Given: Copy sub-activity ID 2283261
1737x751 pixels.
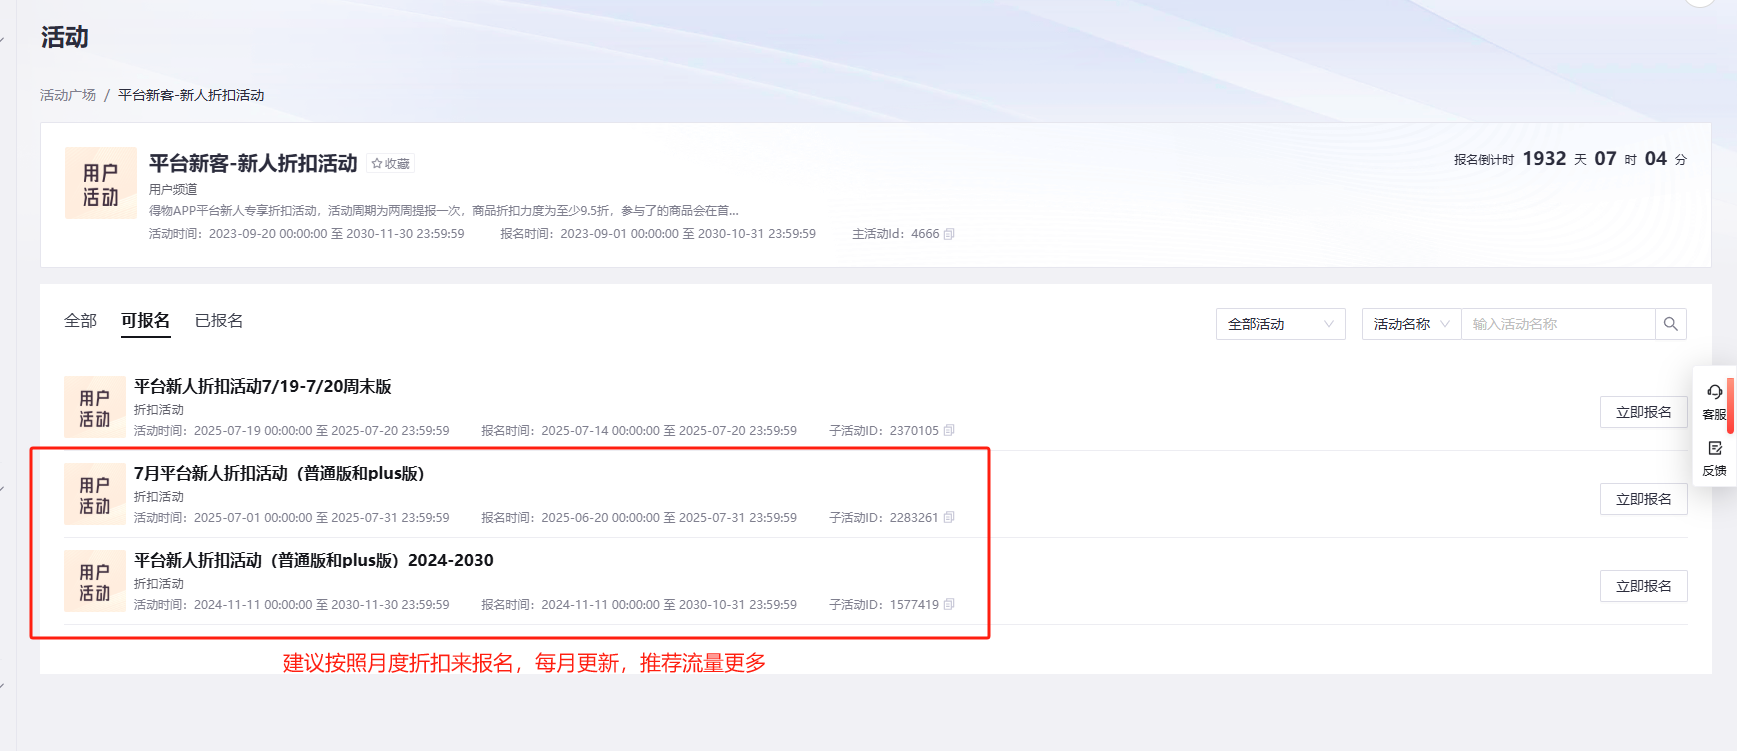Looking at the screenshot, I should pyautogui.click(x=949, y=518).
